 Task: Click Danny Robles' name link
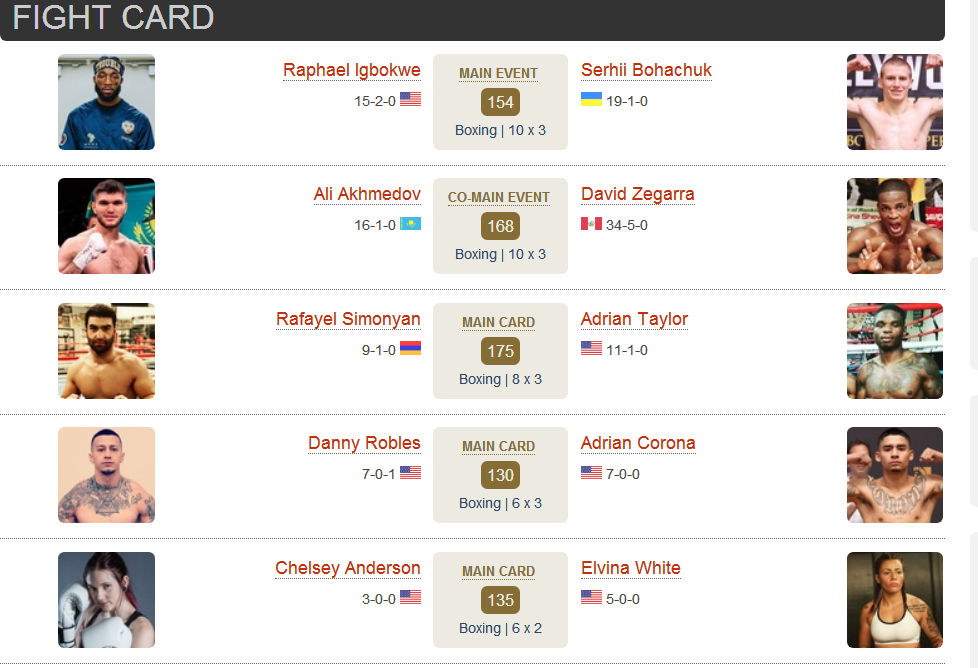(x=364, y=443)
